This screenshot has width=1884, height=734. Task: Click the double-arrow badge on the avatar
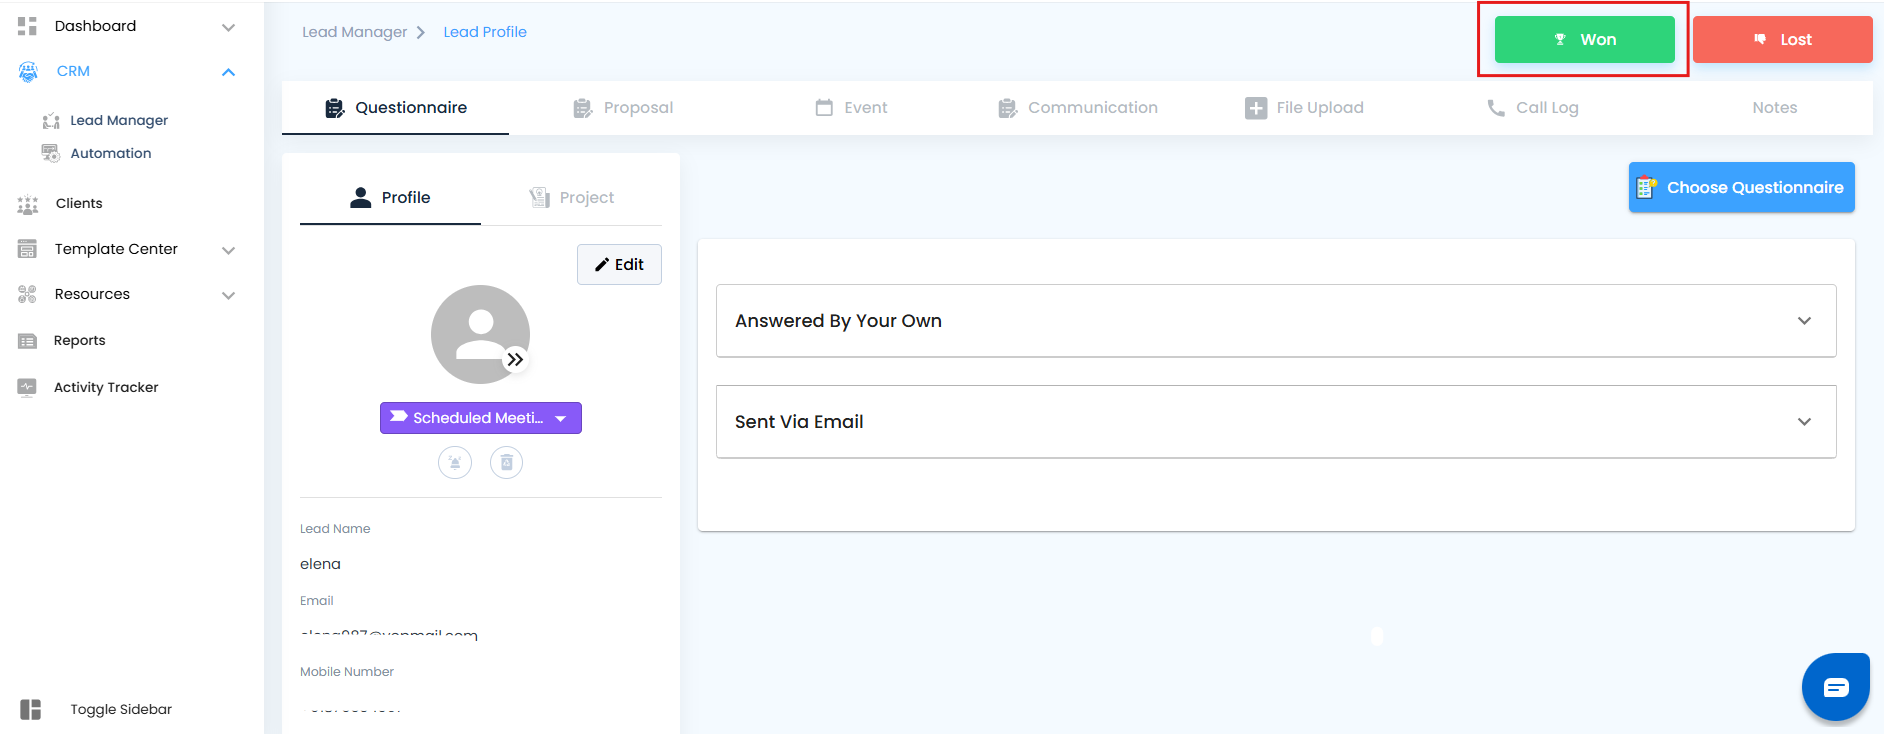(515, 359)
